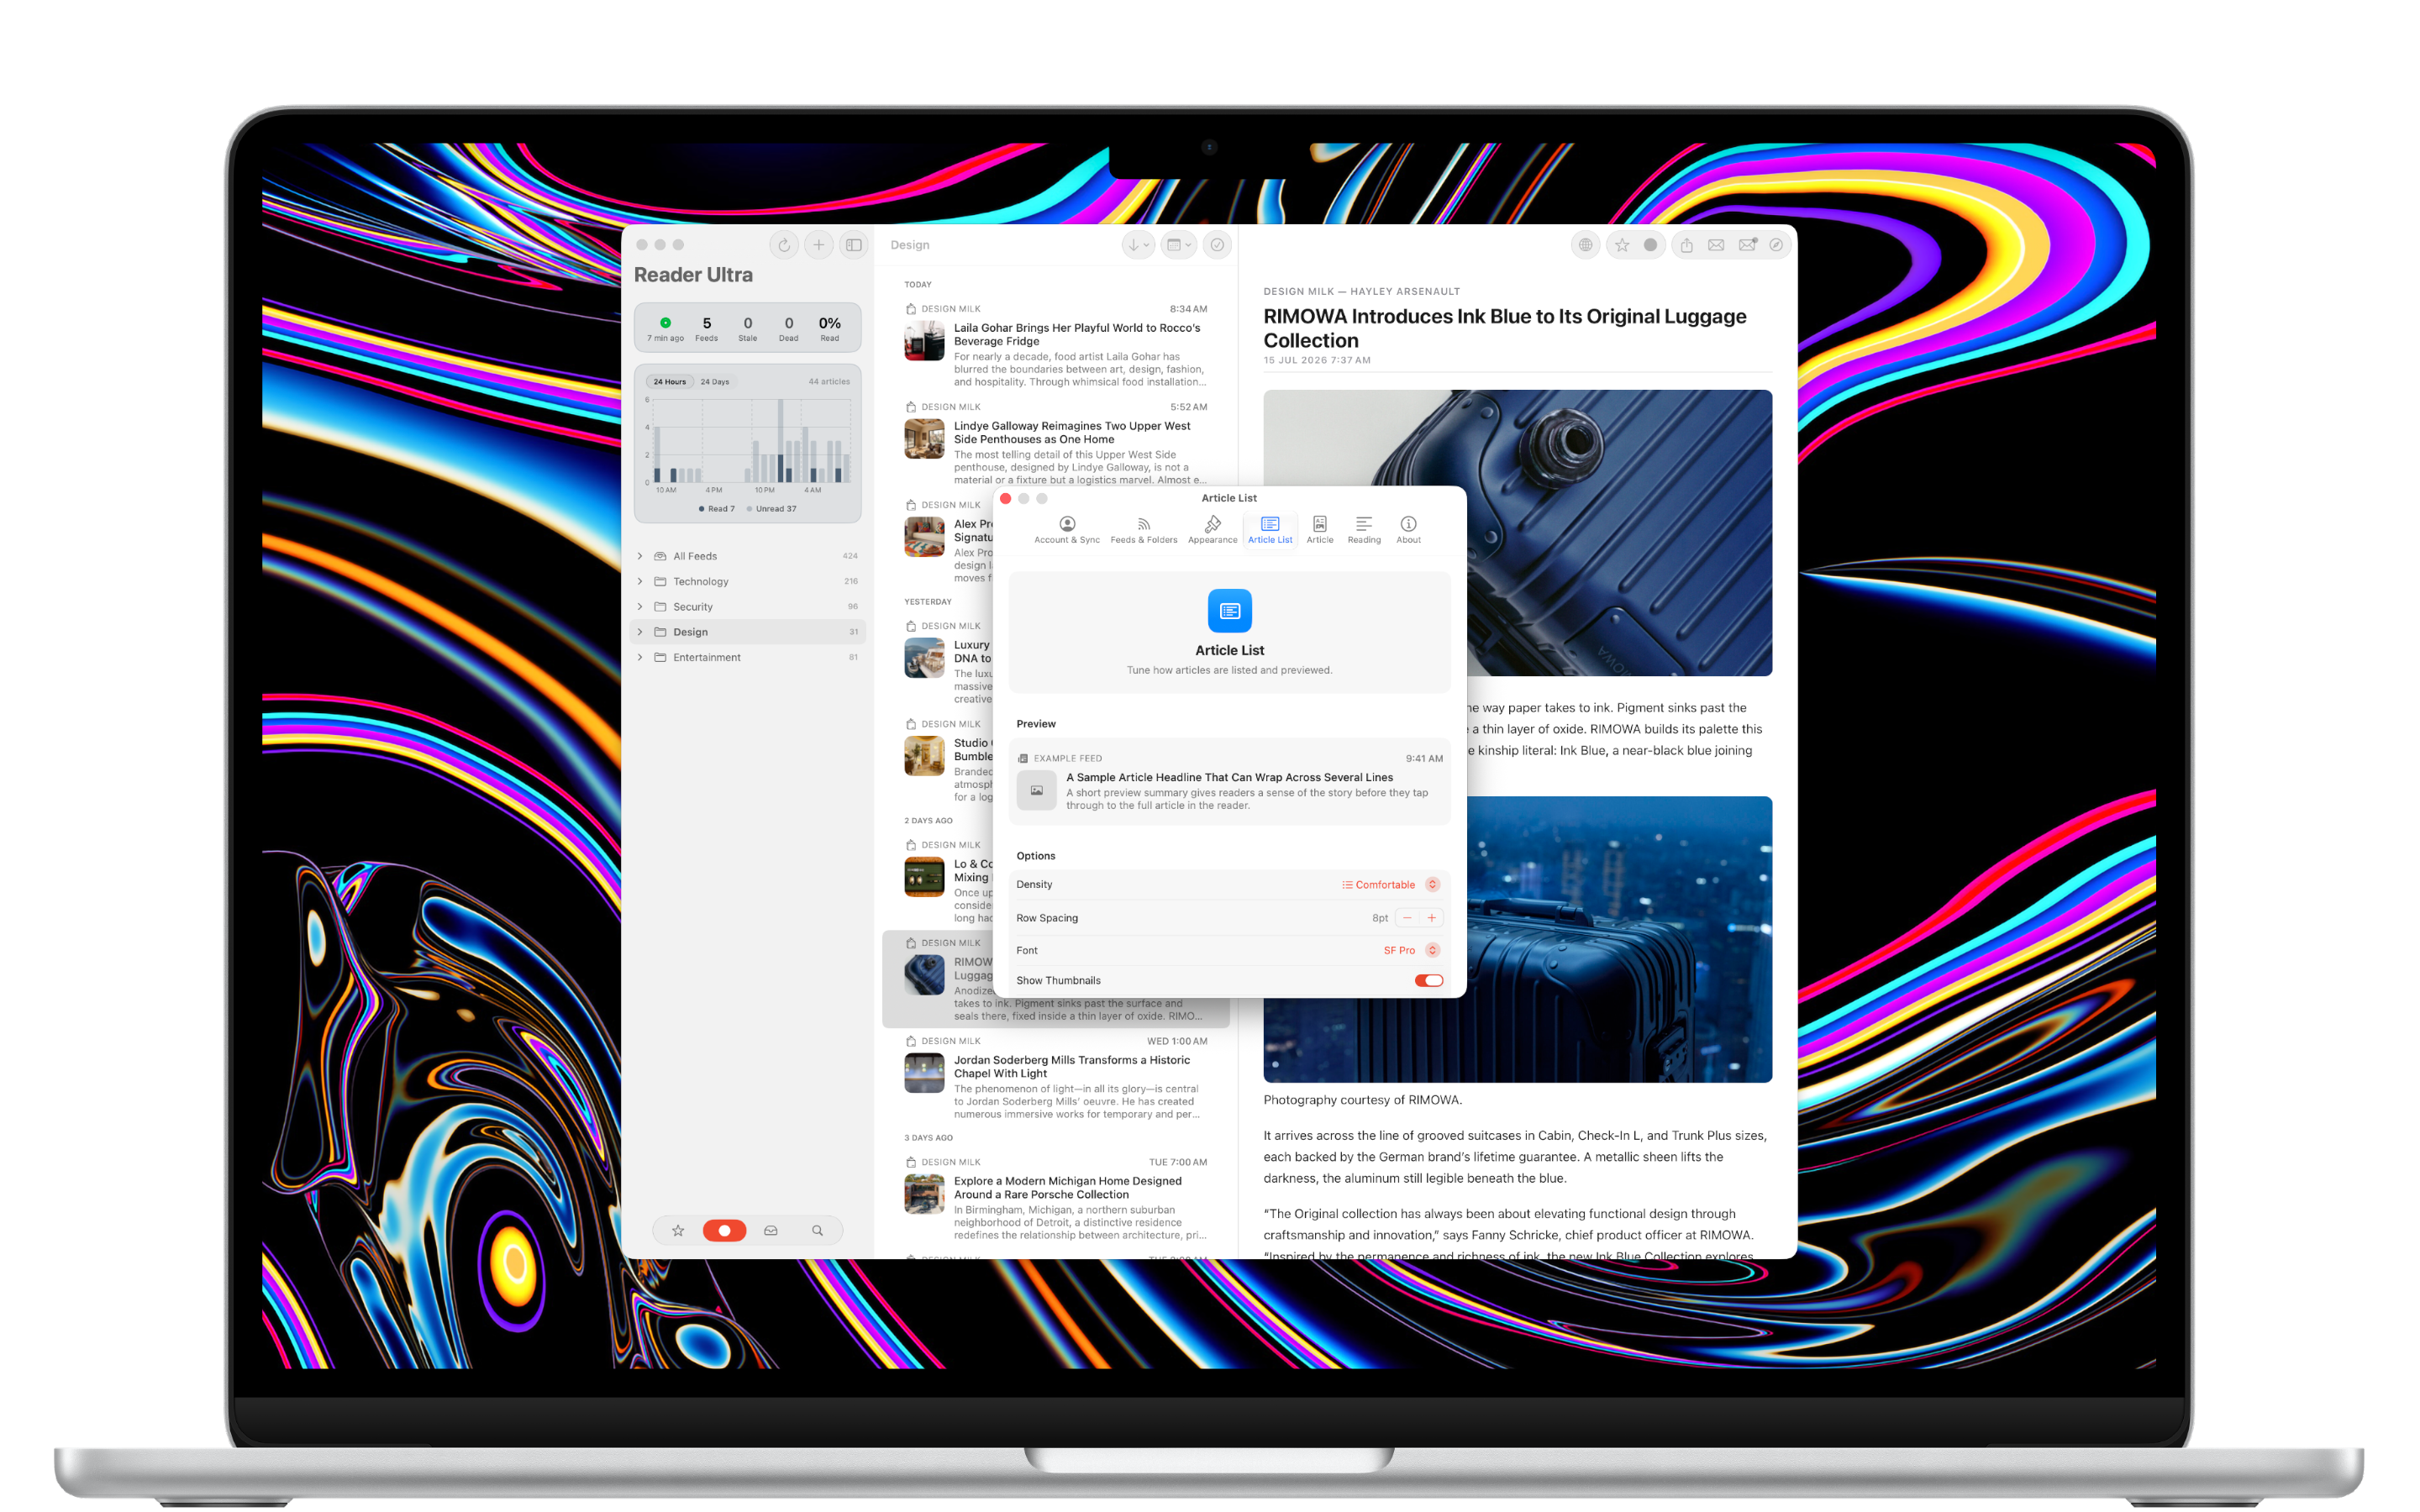2420x1512 pixels.
Task: Select the All Feeds row
Action: [x=748, y=556]
